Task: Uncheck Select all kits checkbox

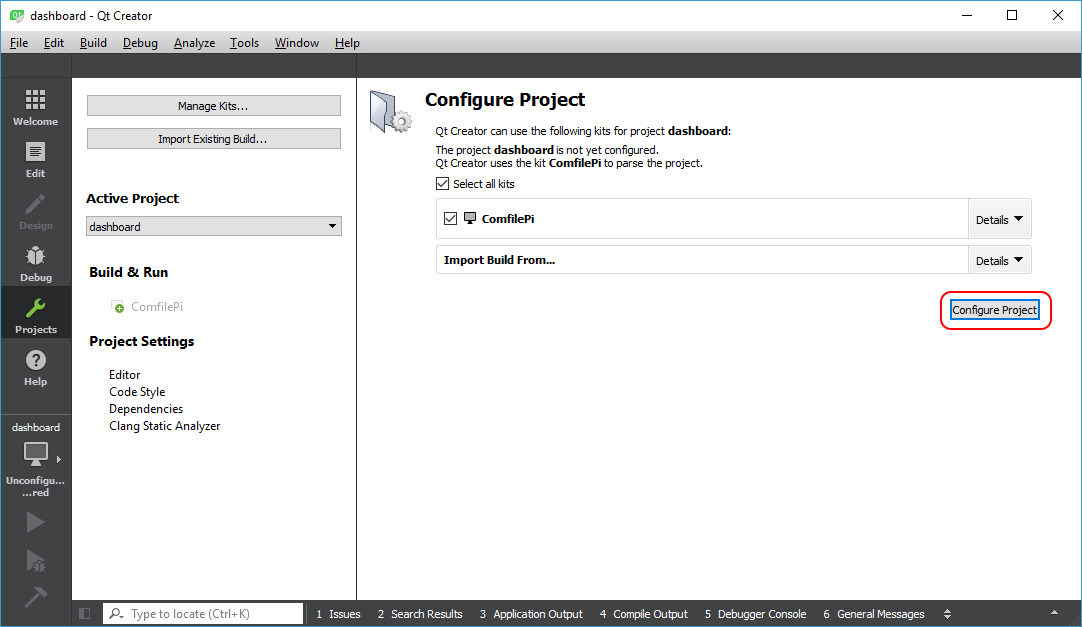Action: (443, 184)
